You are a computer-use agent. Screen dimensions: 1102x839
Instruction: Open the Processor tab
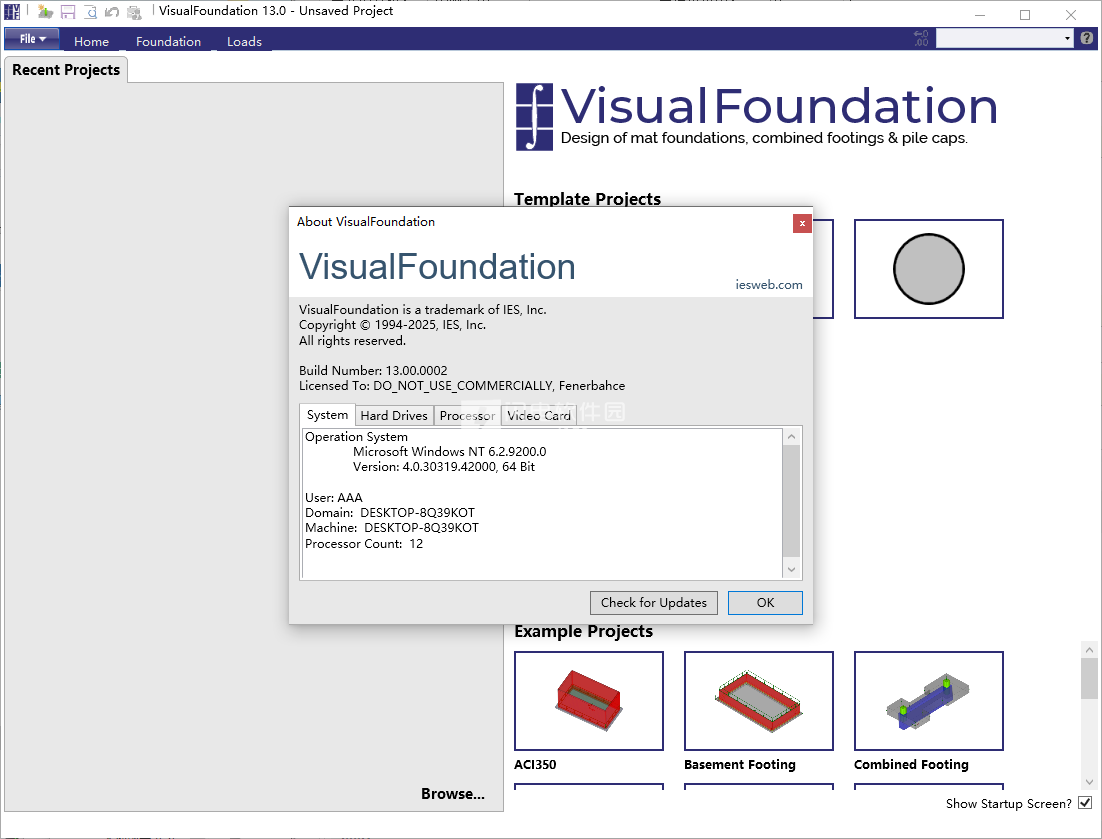click(467, 416)
